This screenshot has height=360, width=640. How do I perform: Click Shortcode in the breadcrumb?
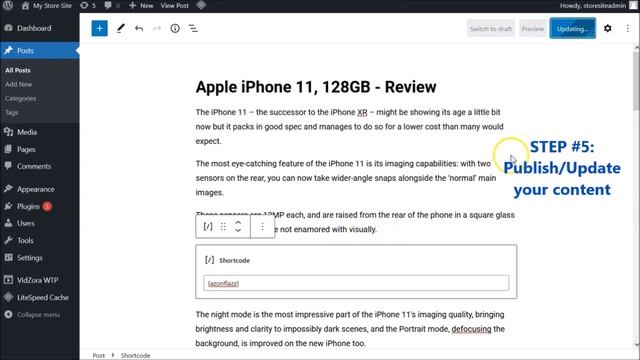pyautogui.click(x=136, y=356)
